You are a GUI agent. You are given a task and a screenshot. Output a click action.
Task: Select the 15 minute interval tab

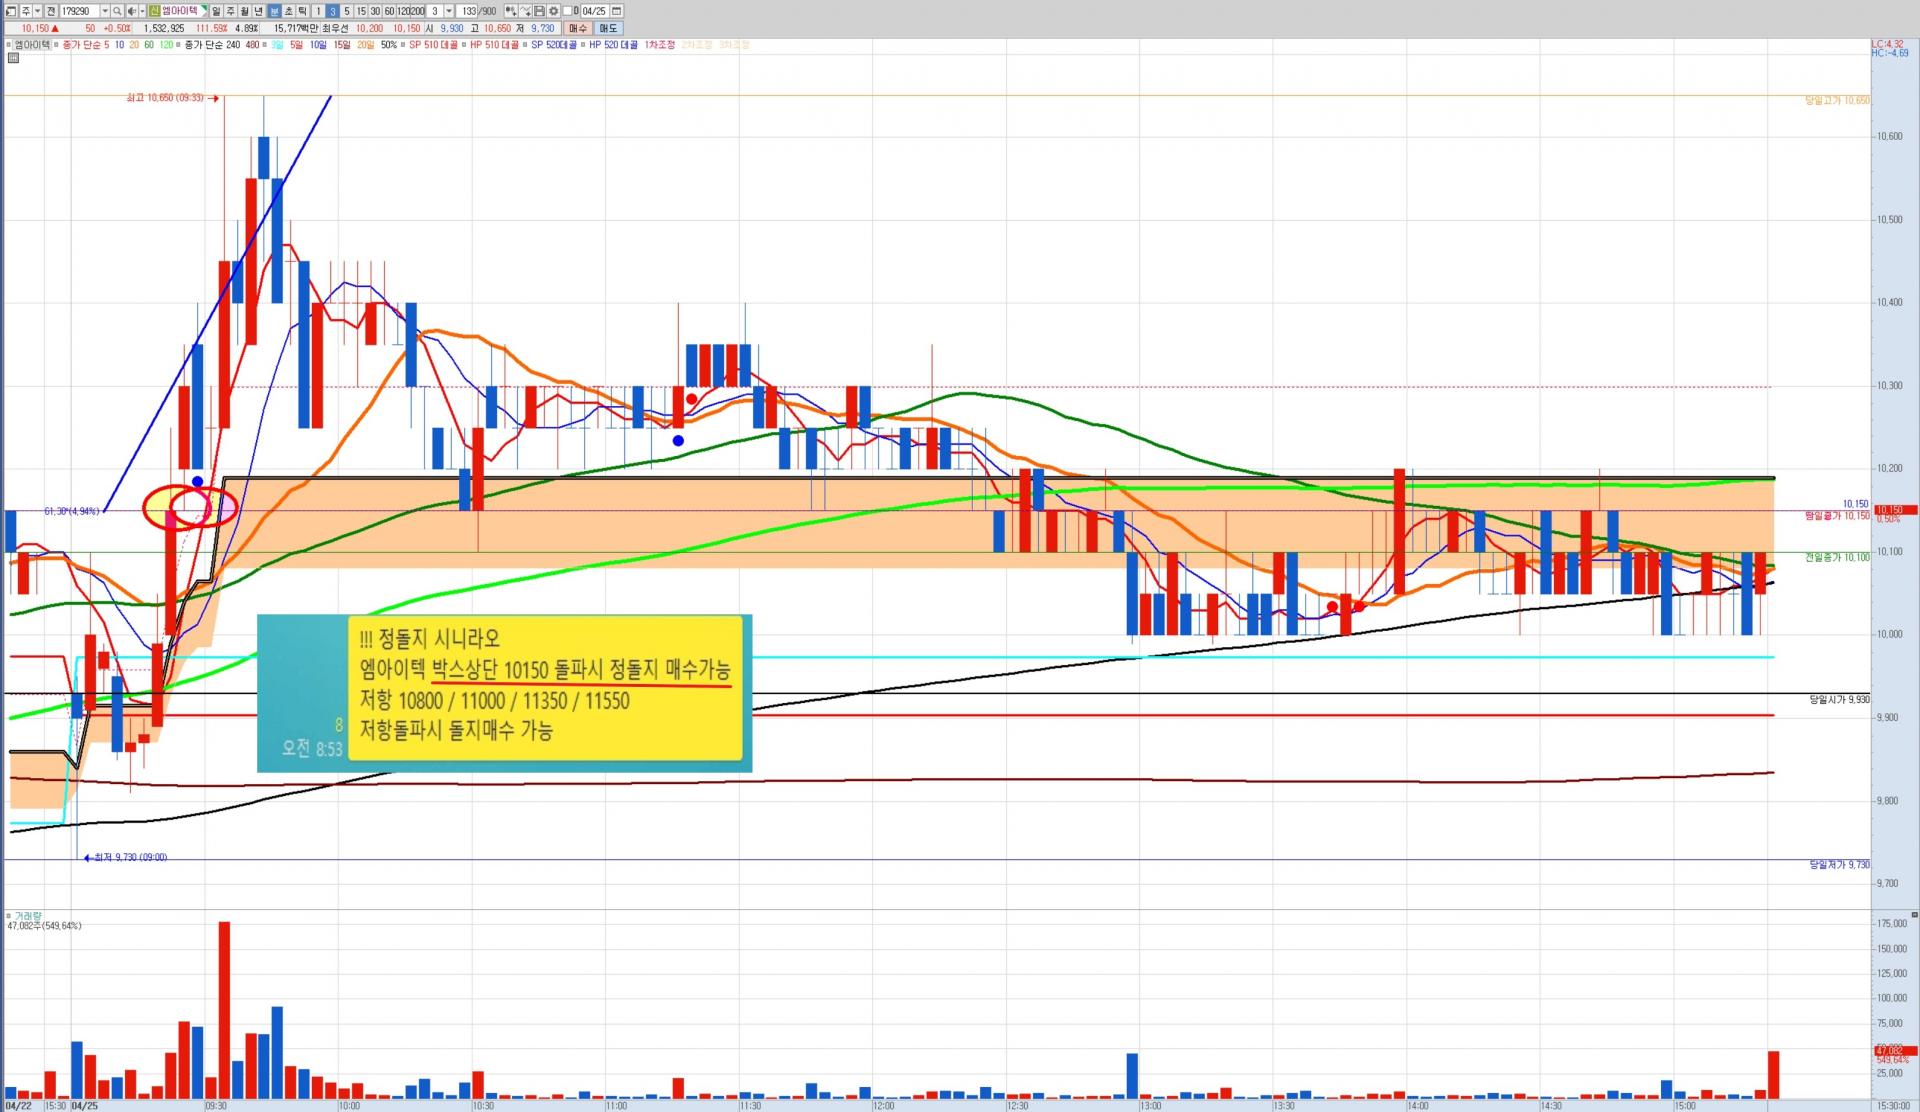click(361, 11)
